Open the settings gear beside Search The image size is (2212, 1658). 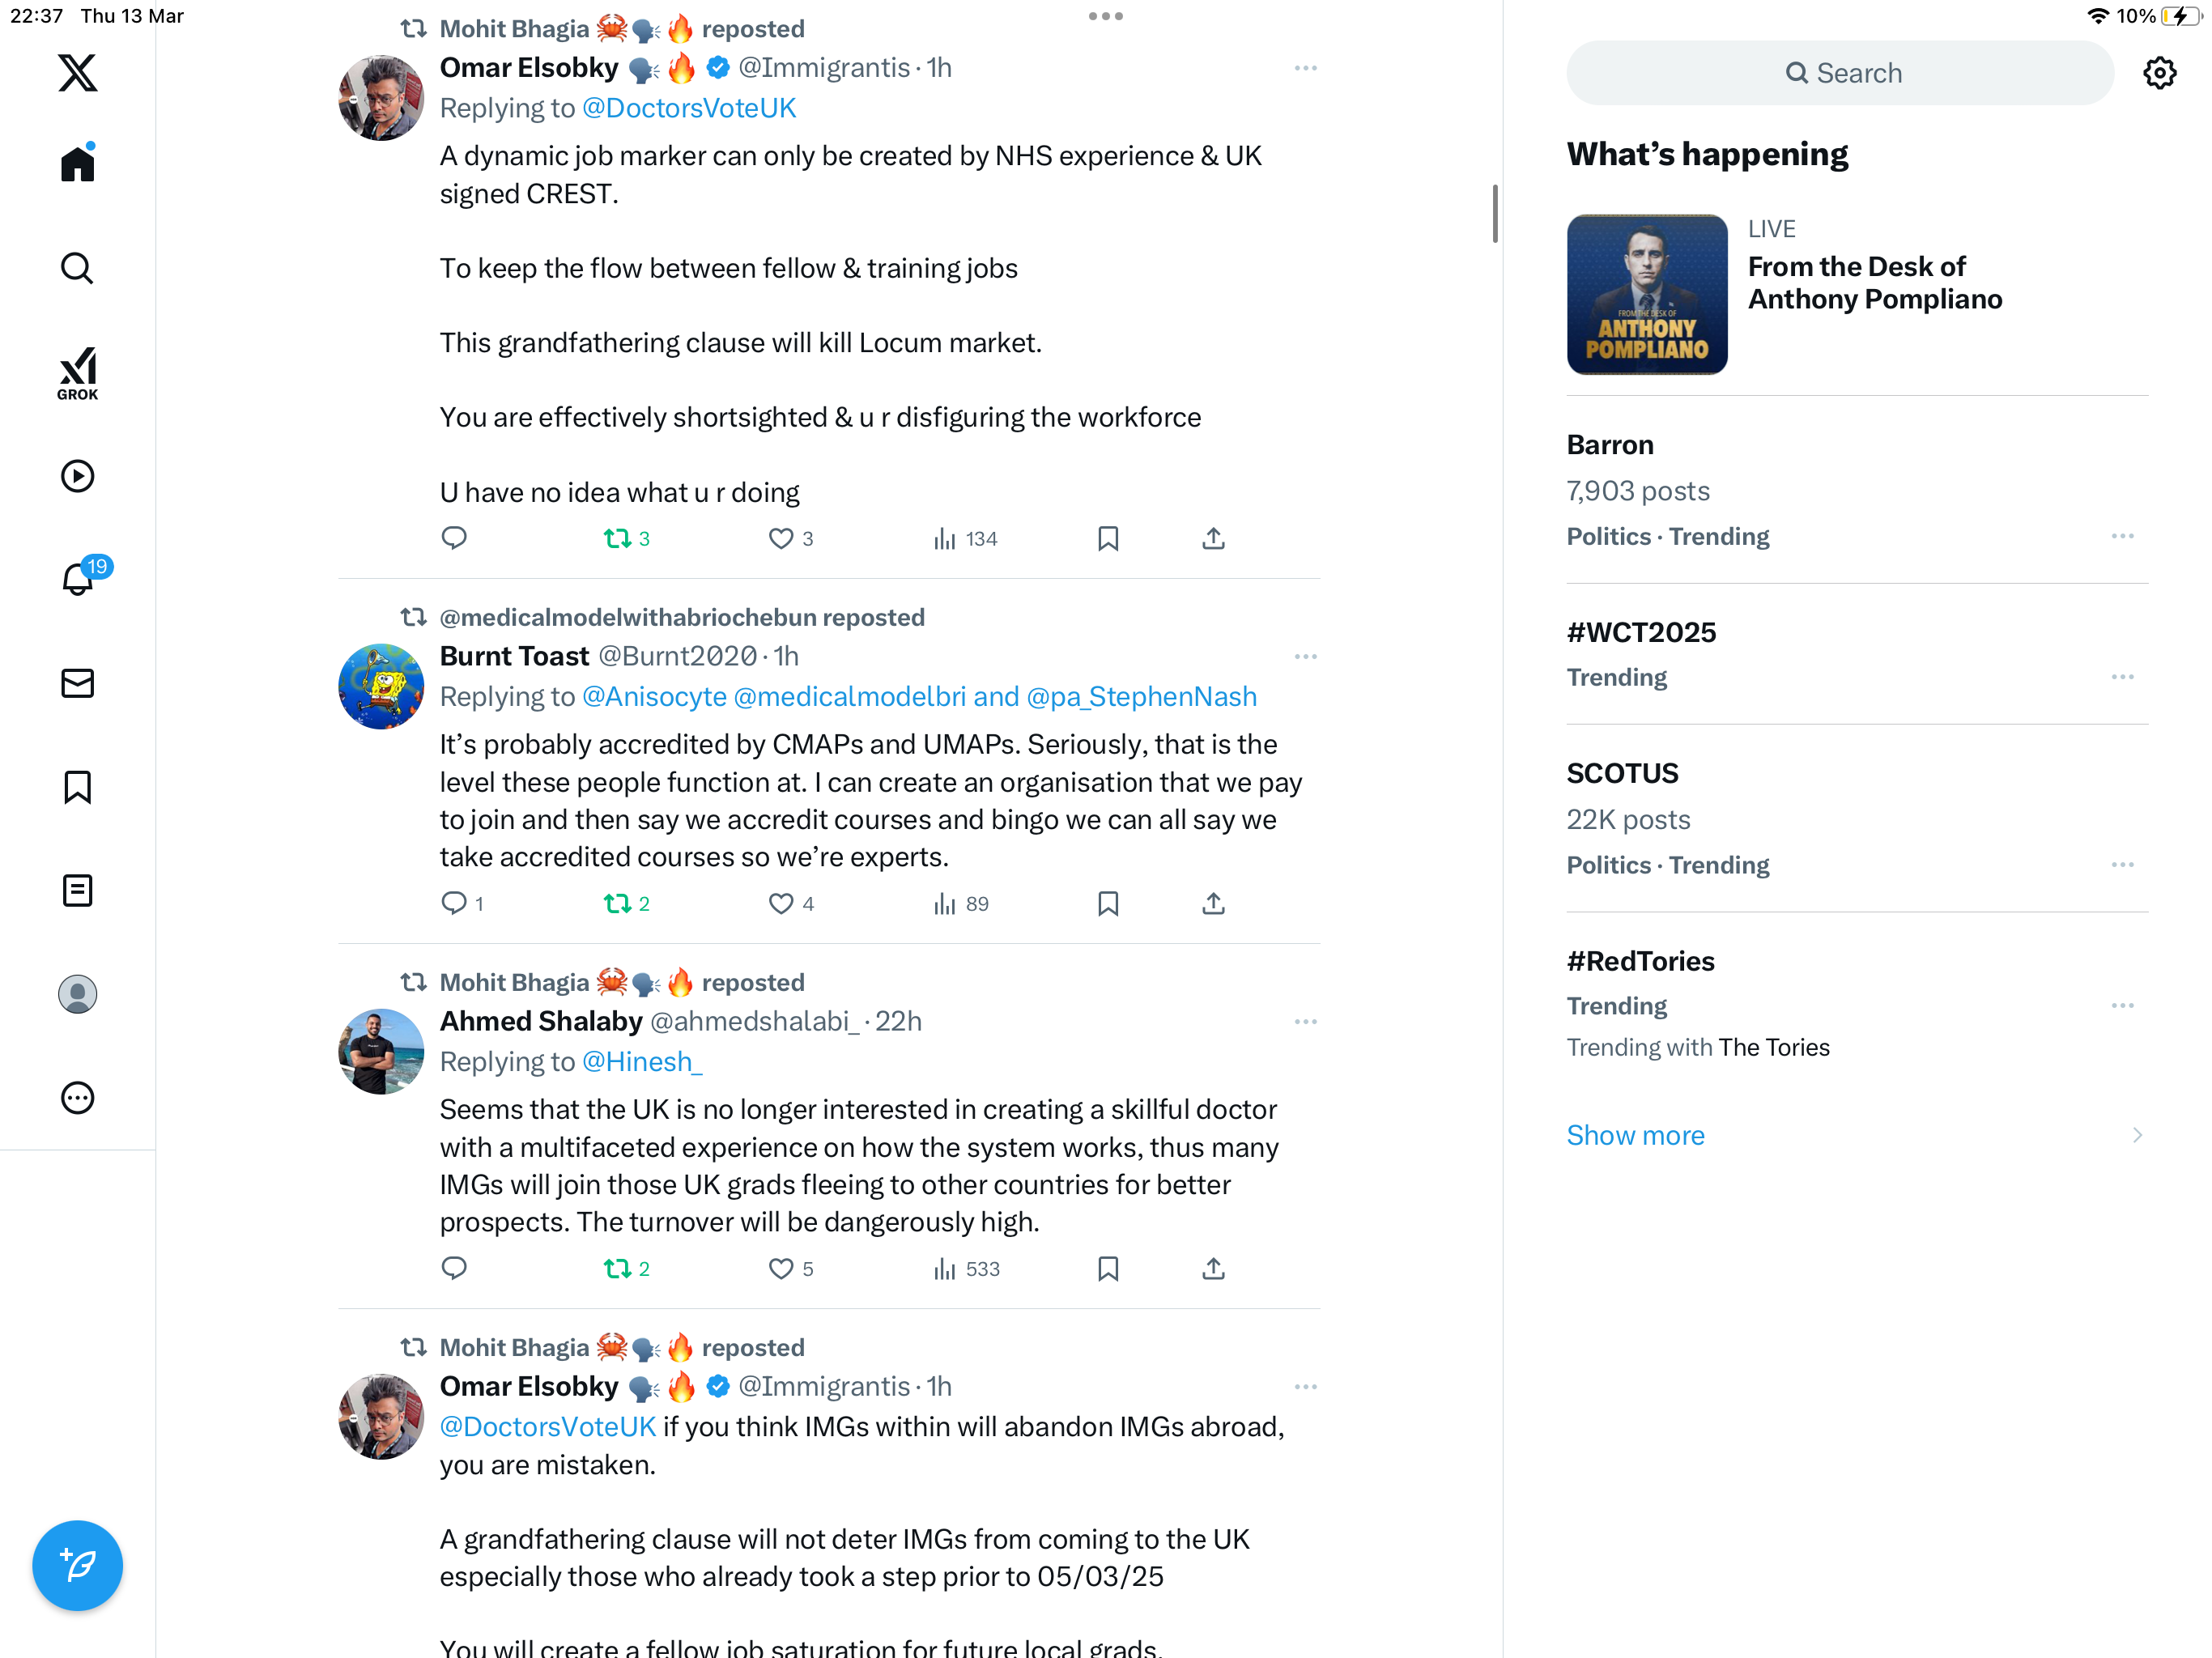(2159, 73)
